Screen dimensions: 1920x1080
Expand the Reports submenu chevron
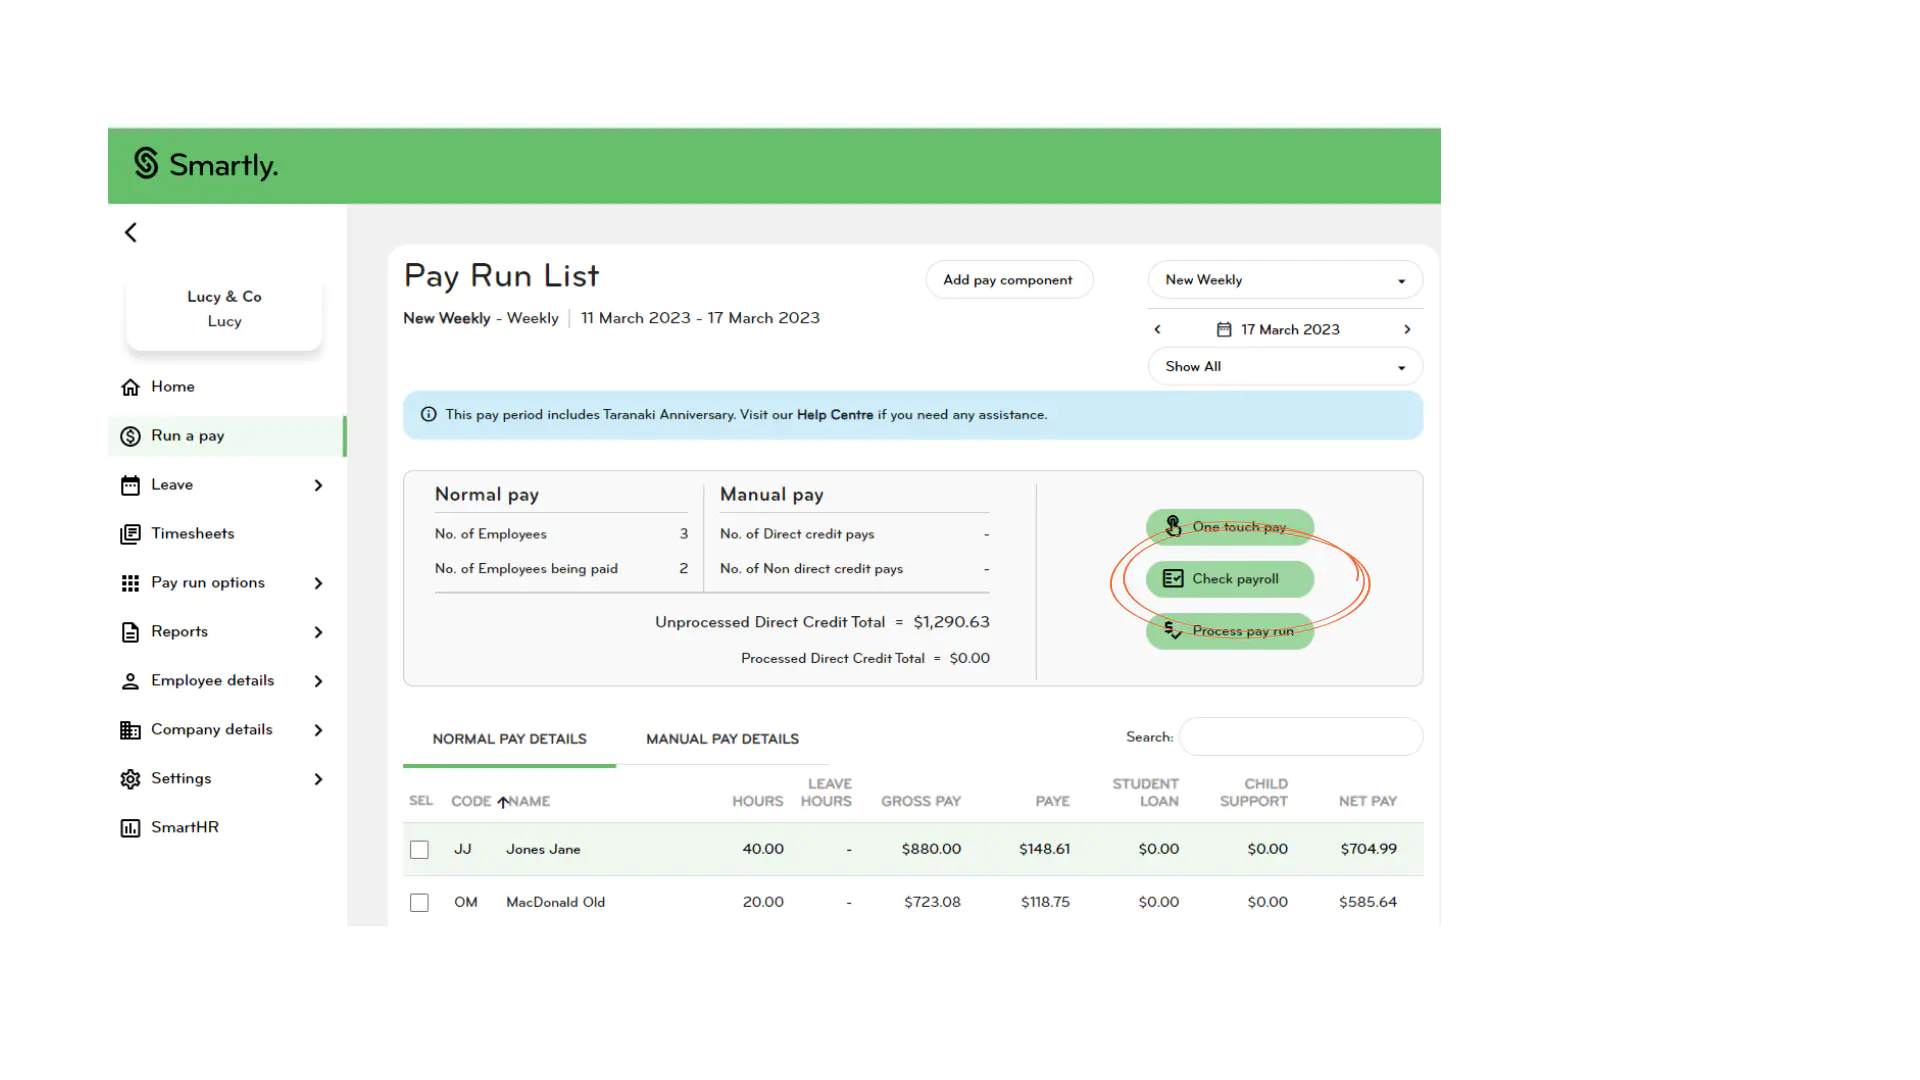click(x=318, y=632)
